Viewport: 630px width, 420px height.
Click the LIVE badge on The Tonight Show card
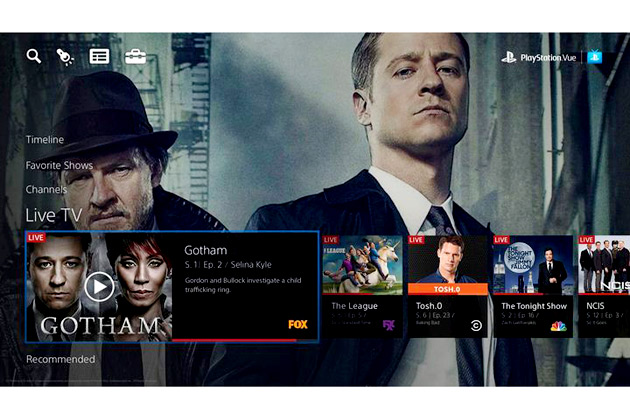click(501, 240)
